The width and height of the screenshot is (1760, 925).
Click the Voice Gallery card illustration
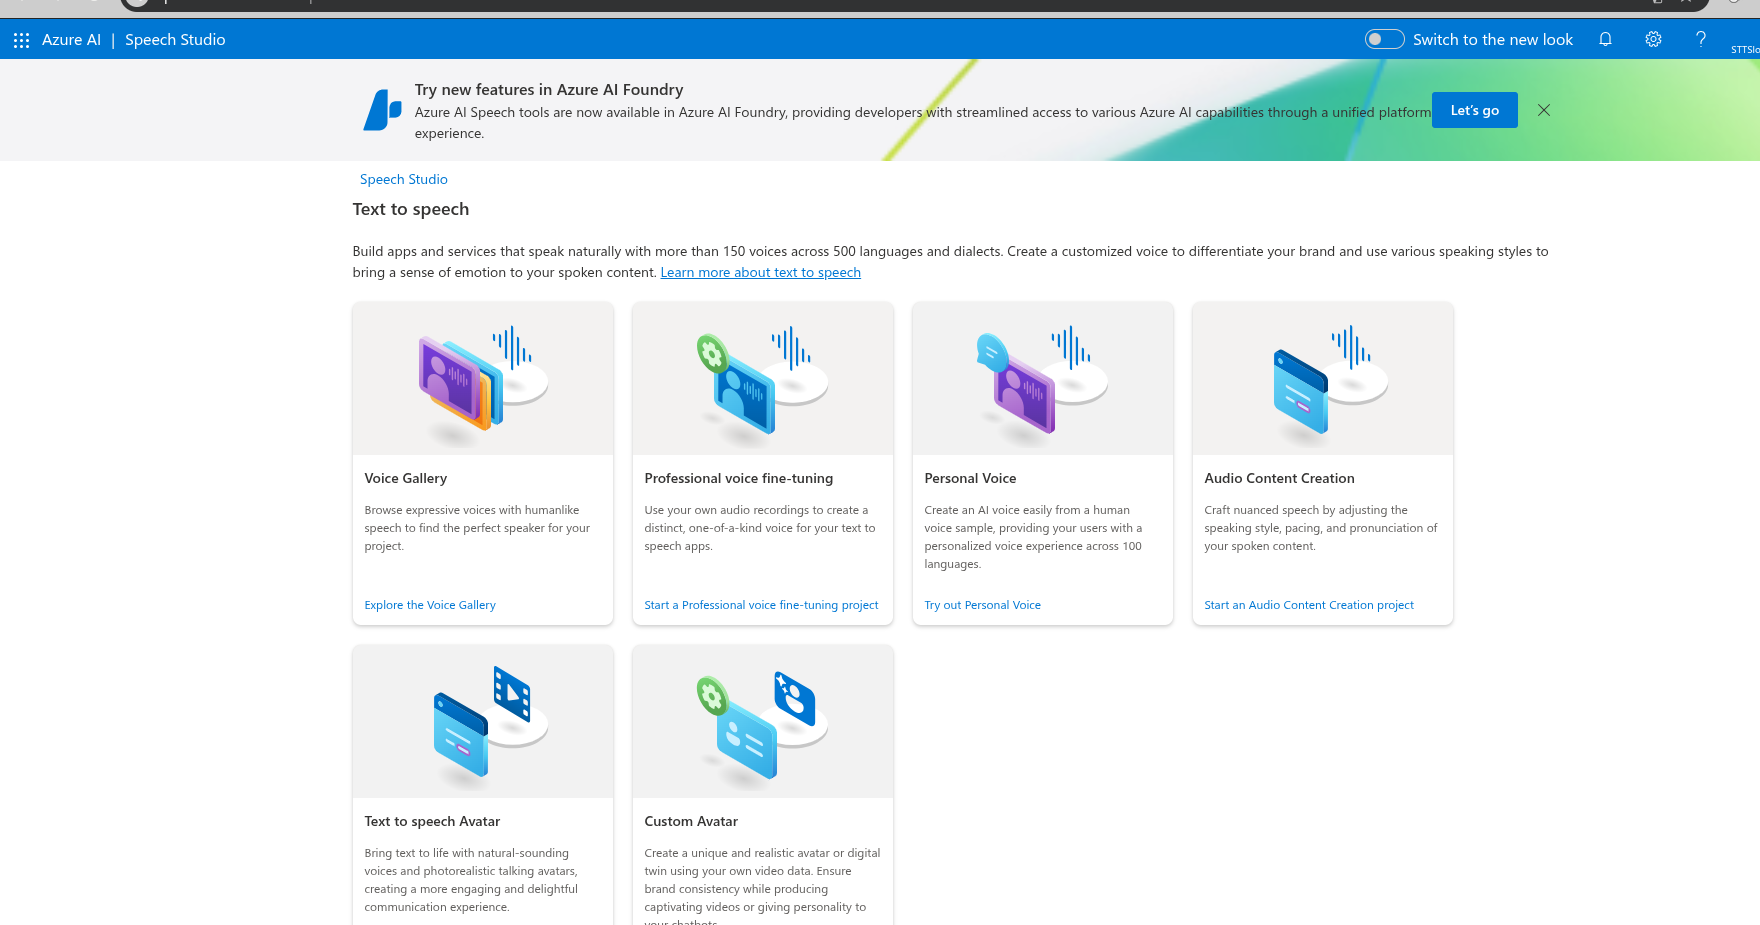pyautogui.click(x=482, y=379)
